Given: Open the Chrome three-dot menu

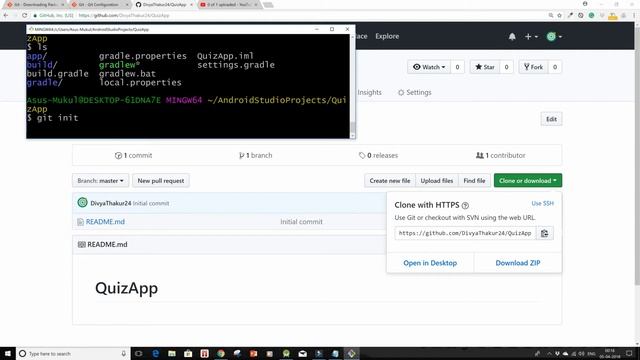Looking at the screenshot, I should click(634, 16).
